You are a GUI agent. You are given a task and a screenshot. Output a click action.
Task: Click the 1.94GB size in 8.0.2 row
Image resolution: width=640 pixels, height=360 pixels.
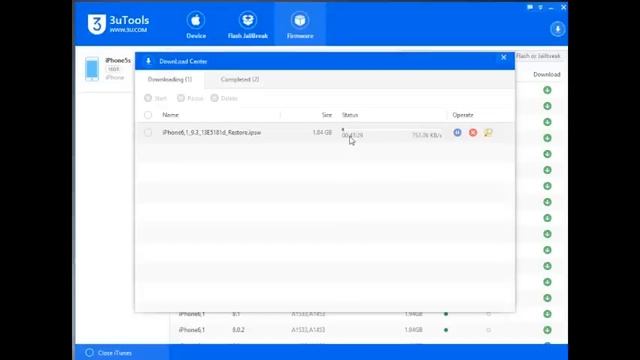413,330
